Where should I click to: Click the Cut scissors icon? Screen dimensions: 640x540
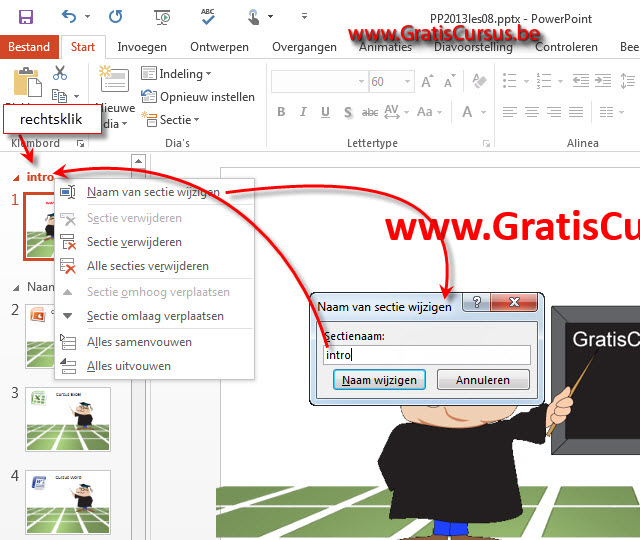[x=60, y=73]
